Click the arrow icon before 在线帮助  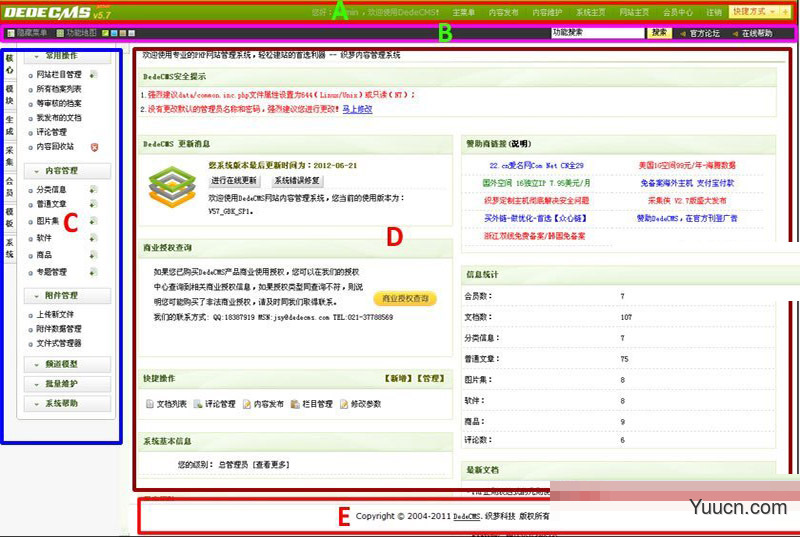[735, 34]
